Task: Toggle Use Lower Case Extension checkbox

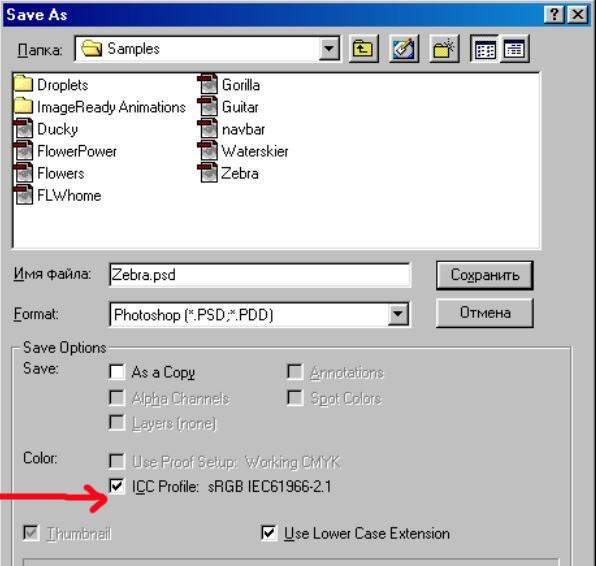Action: point(269,533)
